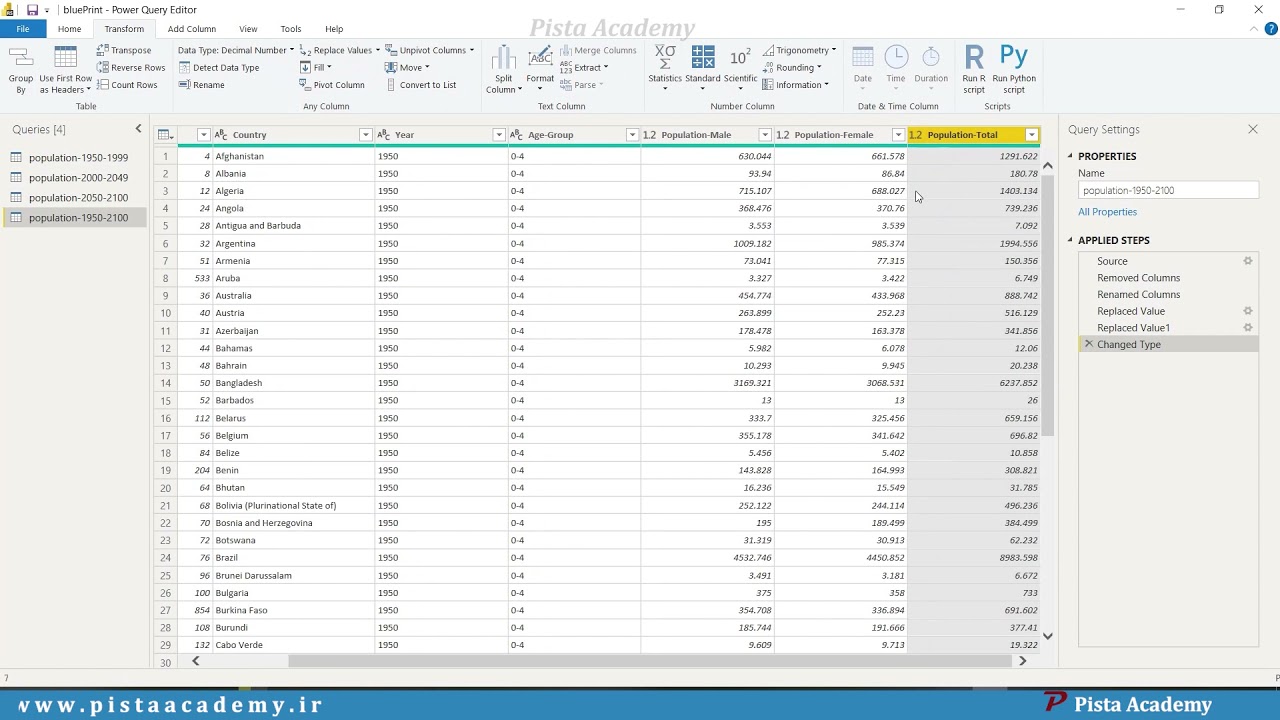Switch to the Tools tab

pos(291,29)
